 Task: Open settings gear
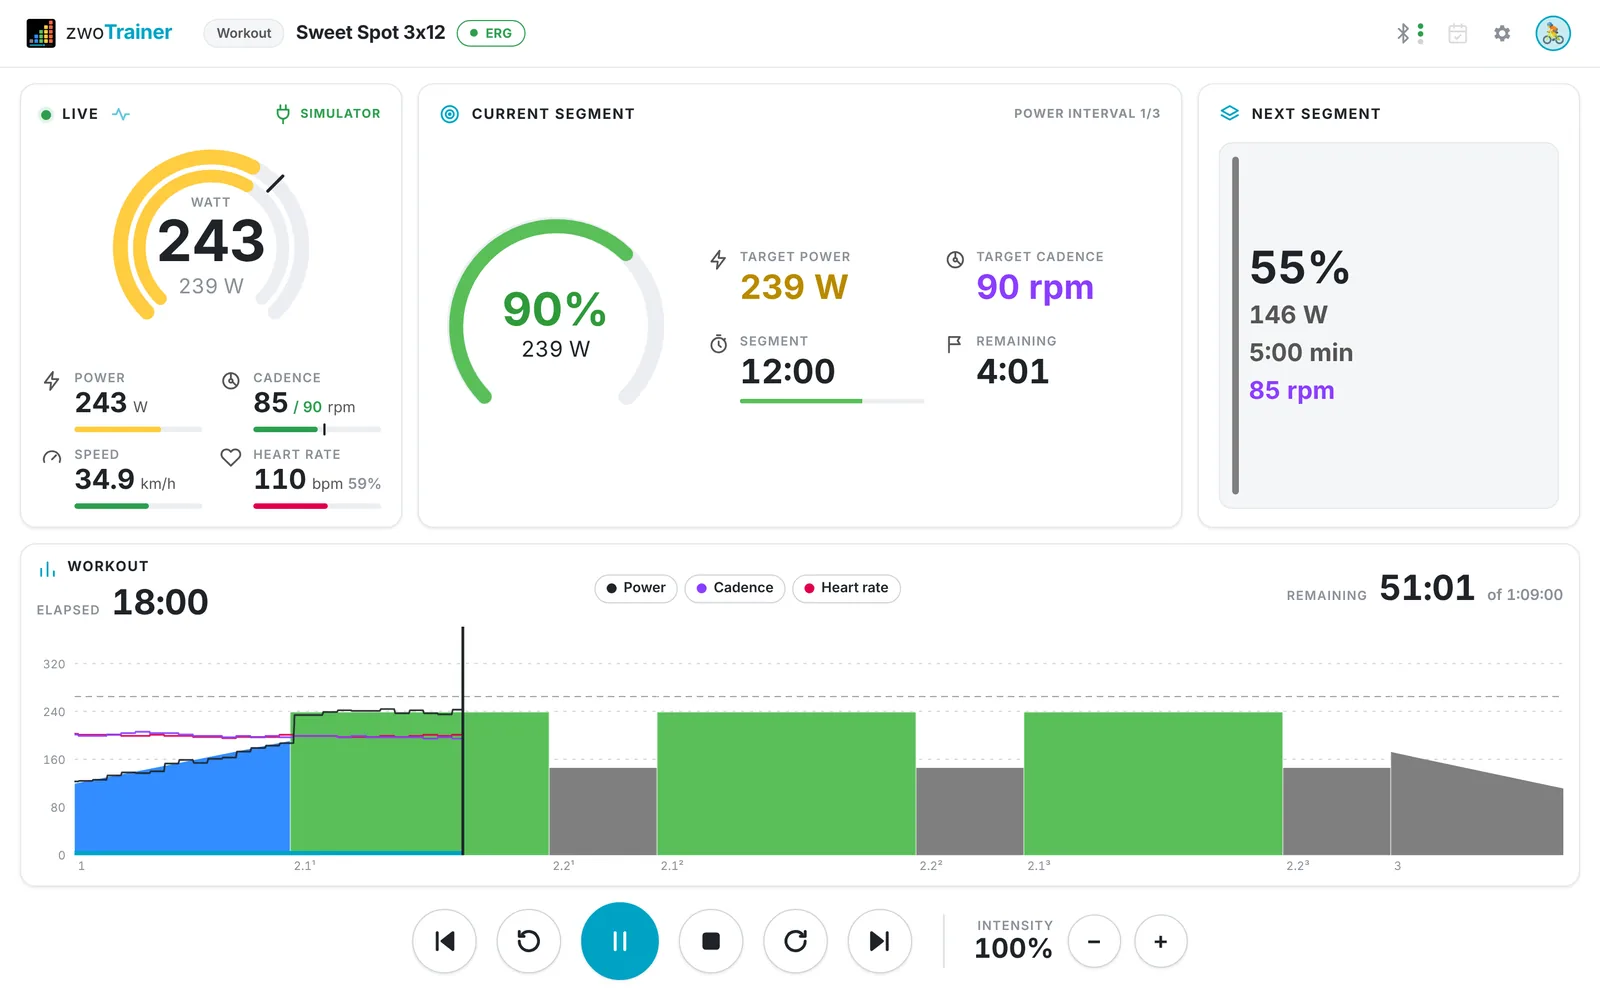[x=1502, y=33]
